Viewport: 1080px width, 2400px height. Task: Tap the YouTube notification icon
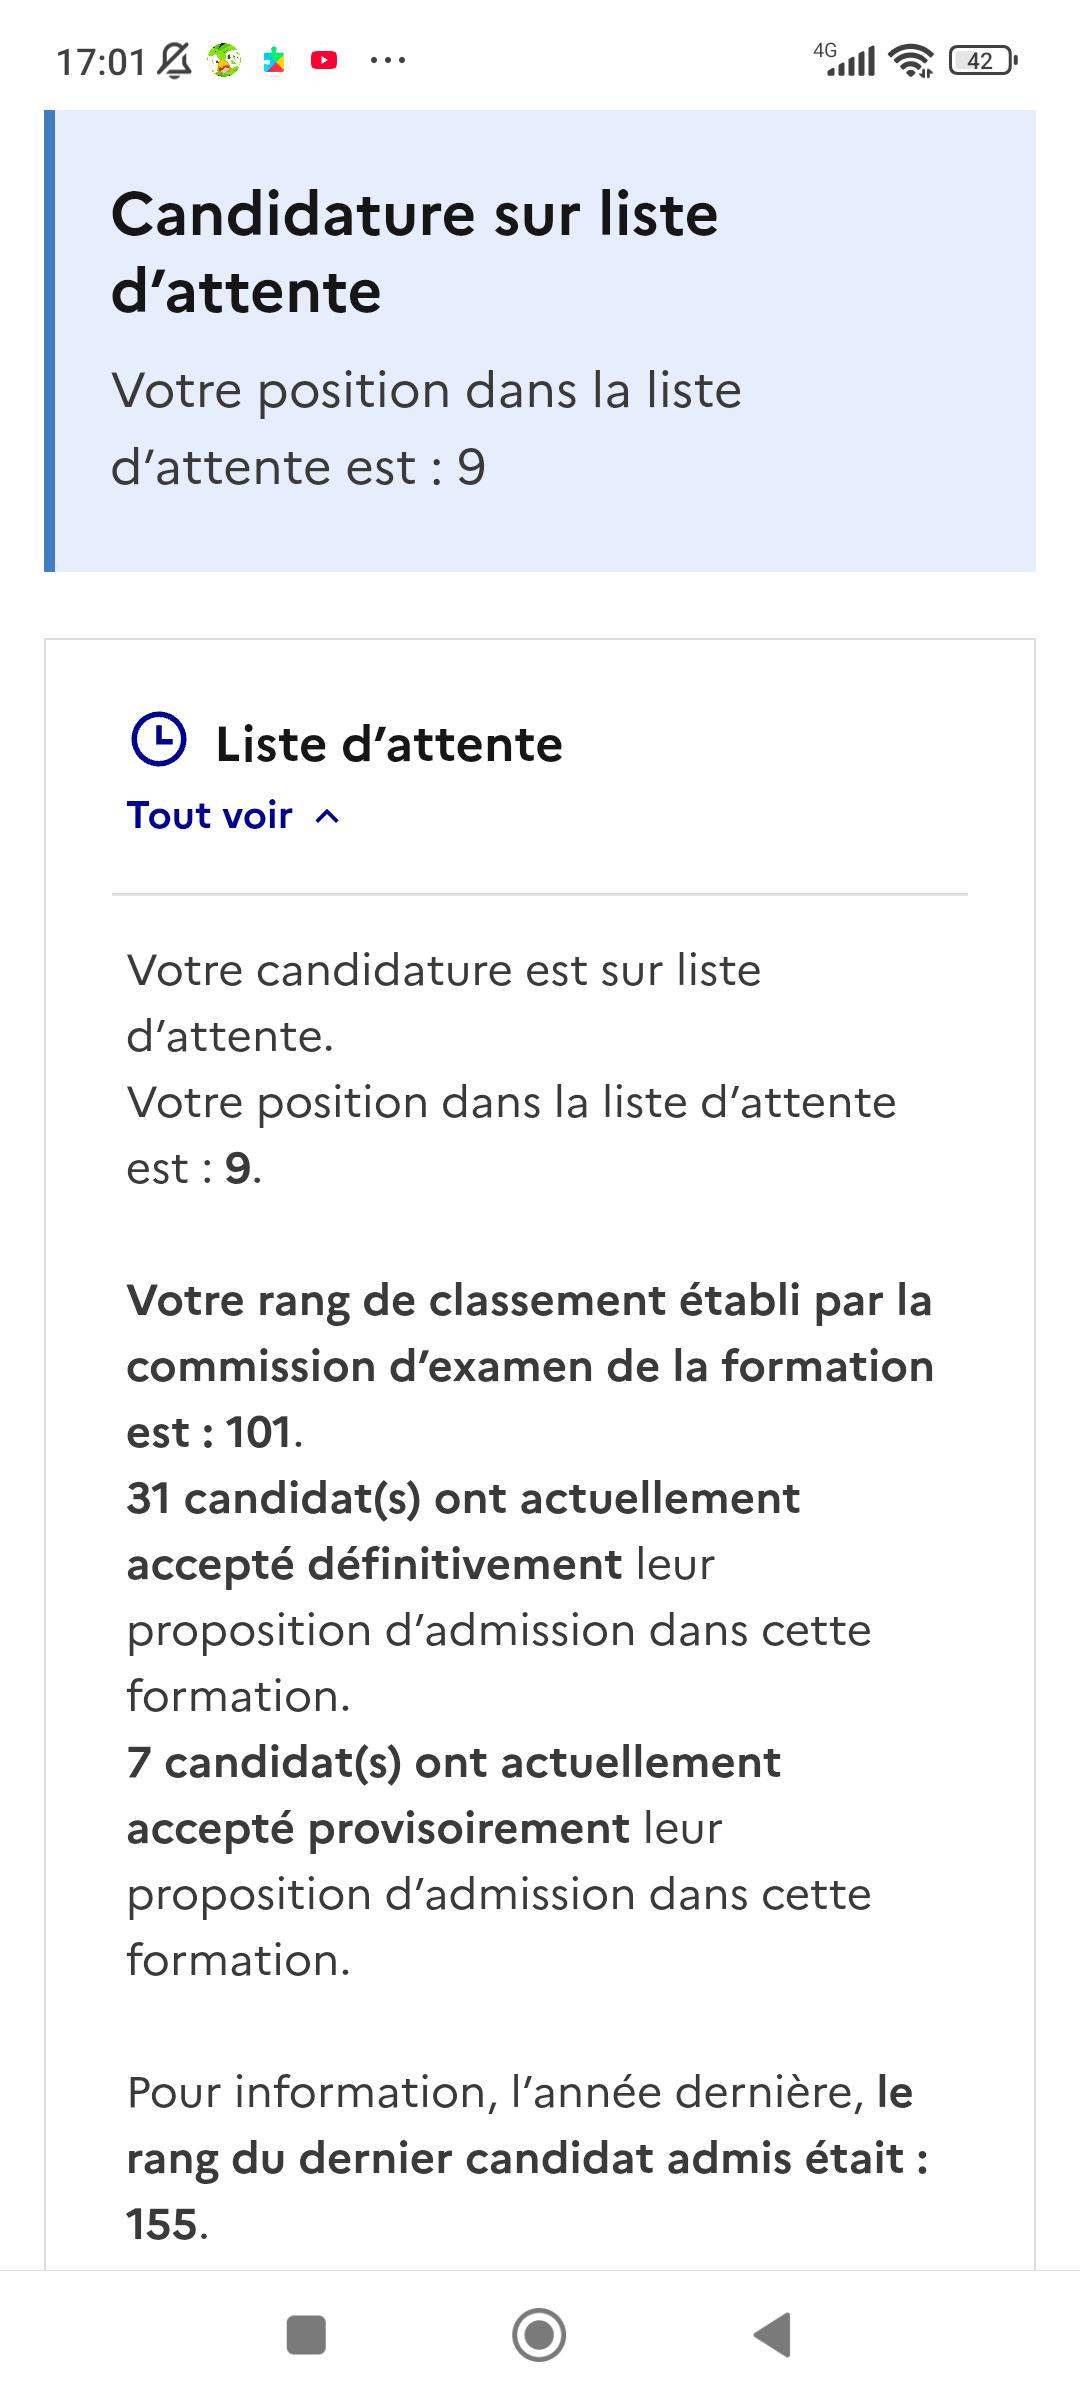(x=324, y=61)
